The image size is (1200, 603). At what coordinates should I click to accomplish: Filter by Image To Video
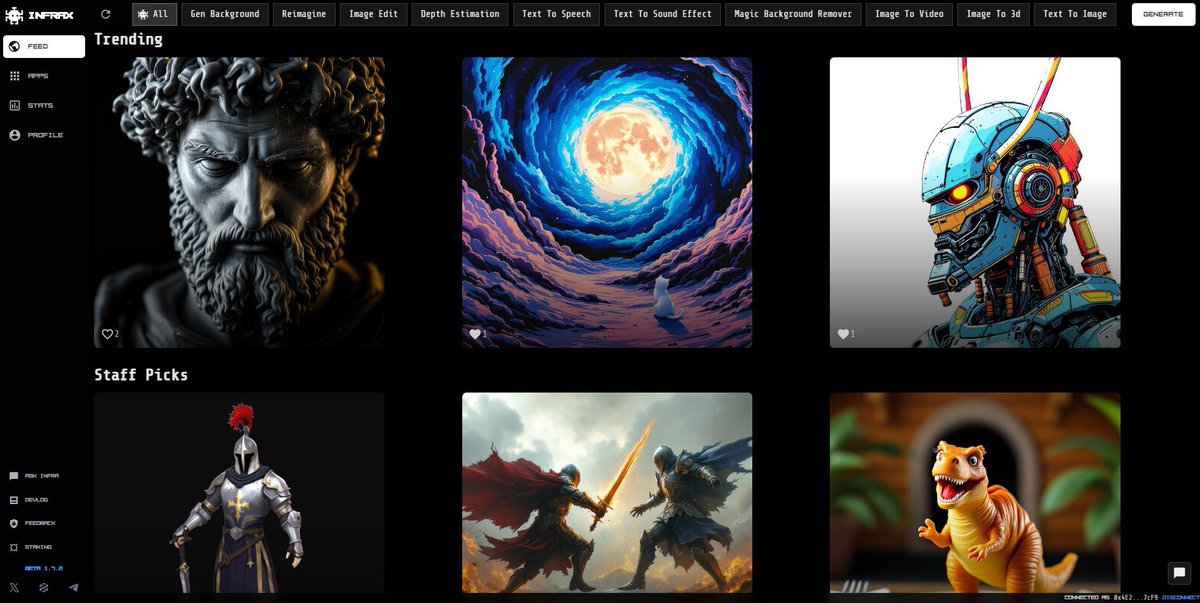click(909, 14)
